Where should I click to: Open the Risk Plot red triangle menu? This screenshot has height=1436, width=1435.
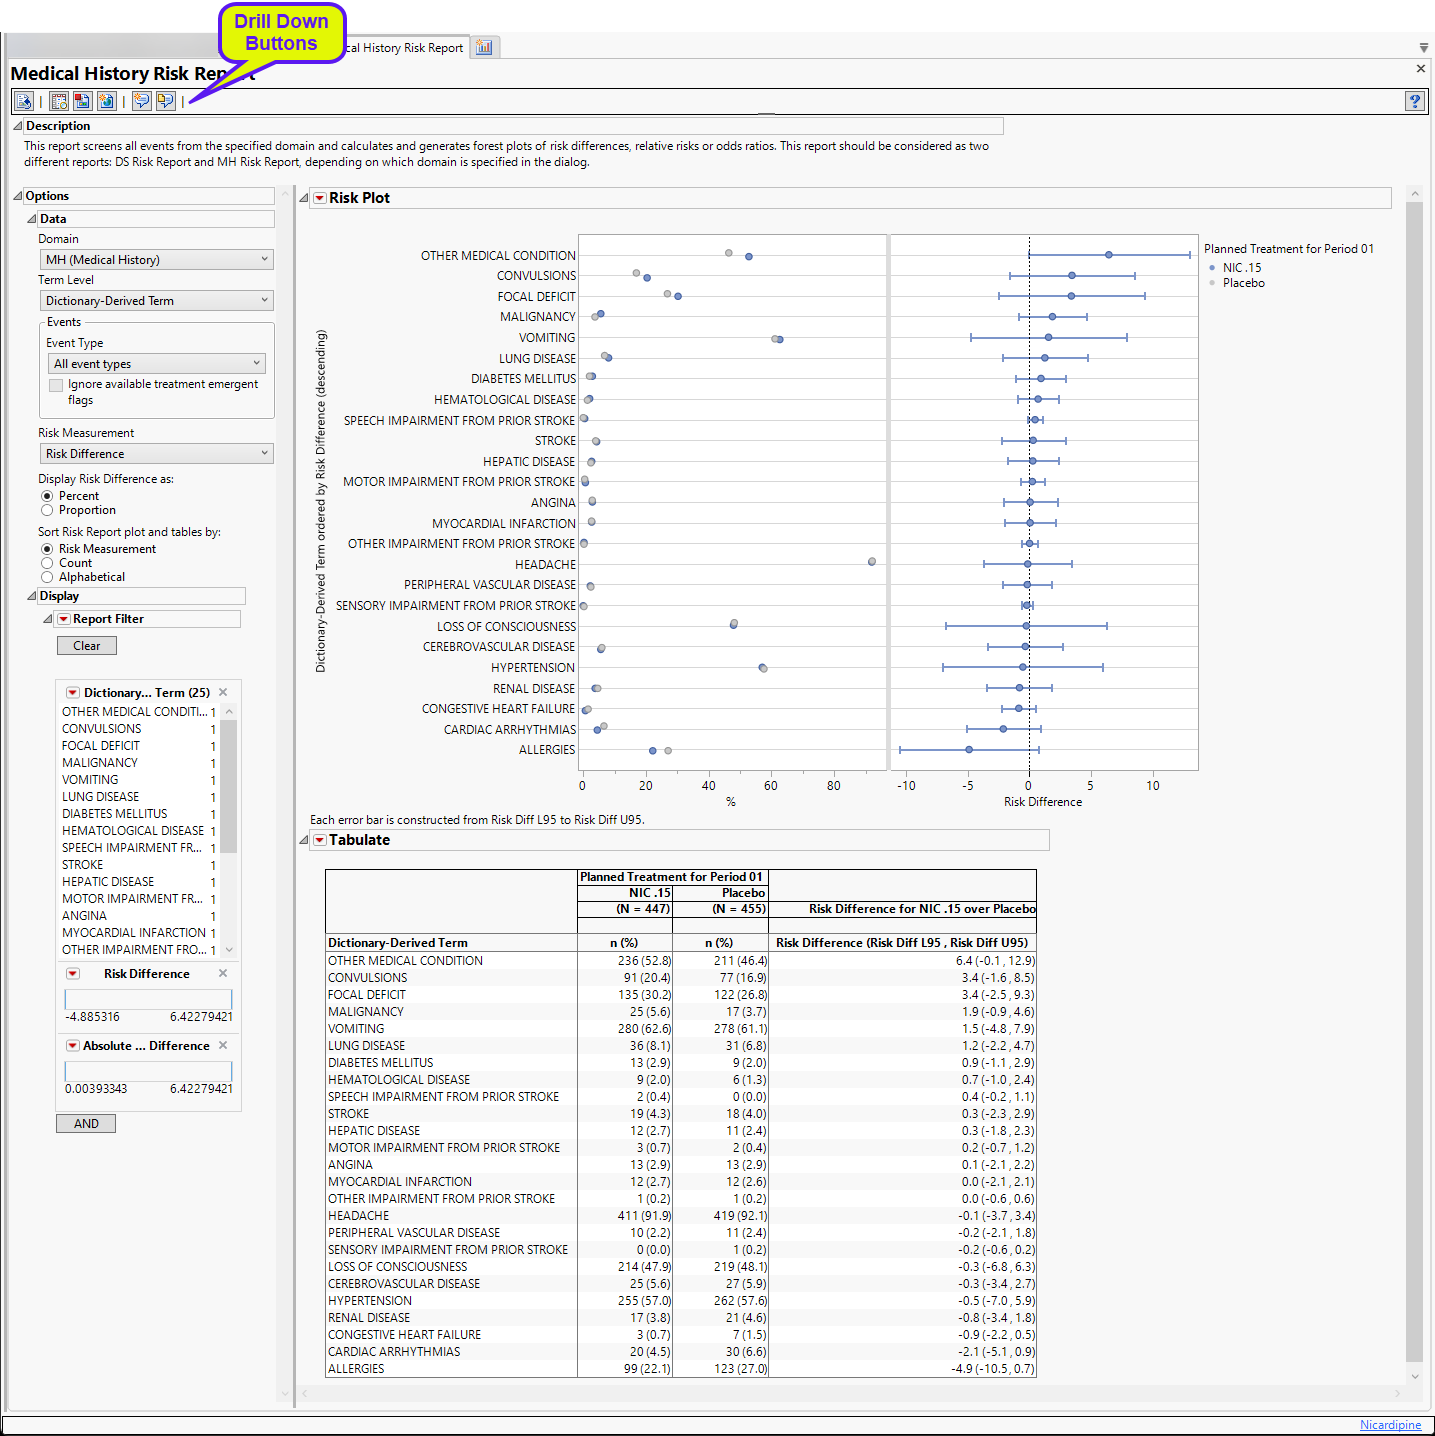point(320,198)
